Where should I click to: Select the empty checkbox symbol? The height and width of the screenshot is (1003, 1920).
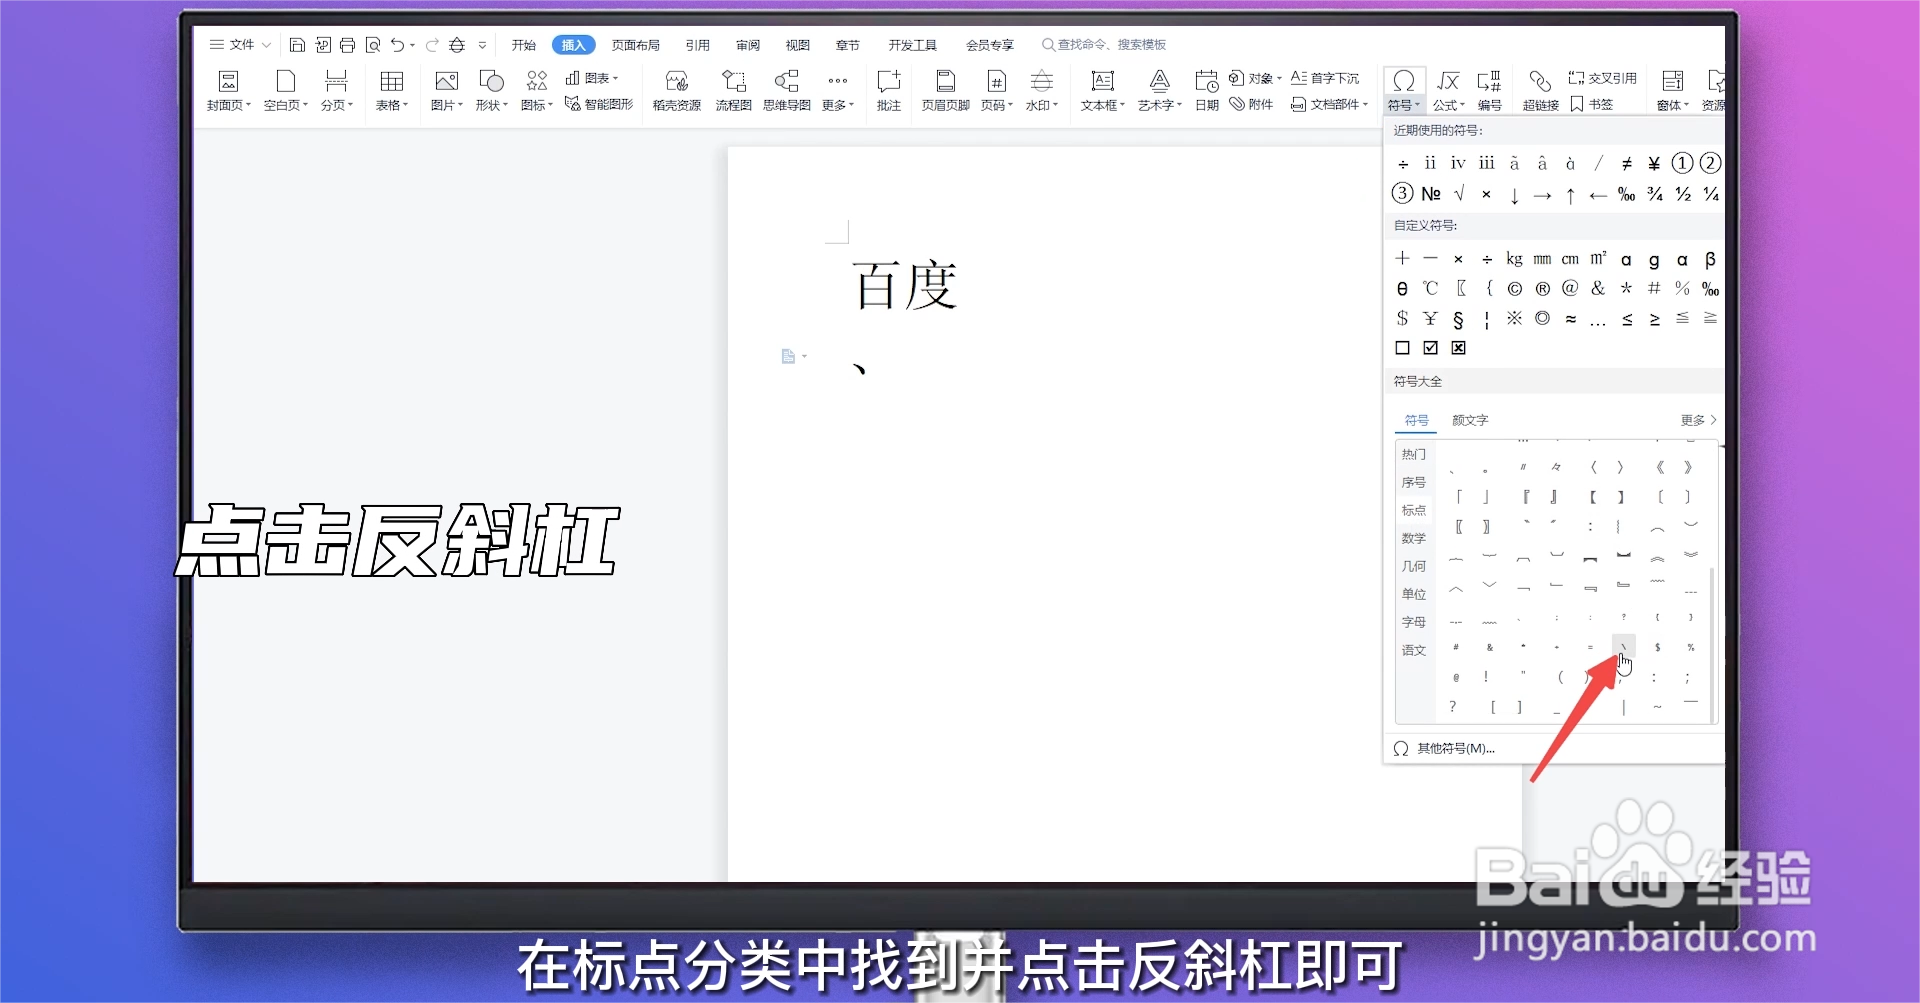(x=1402, y=348)
